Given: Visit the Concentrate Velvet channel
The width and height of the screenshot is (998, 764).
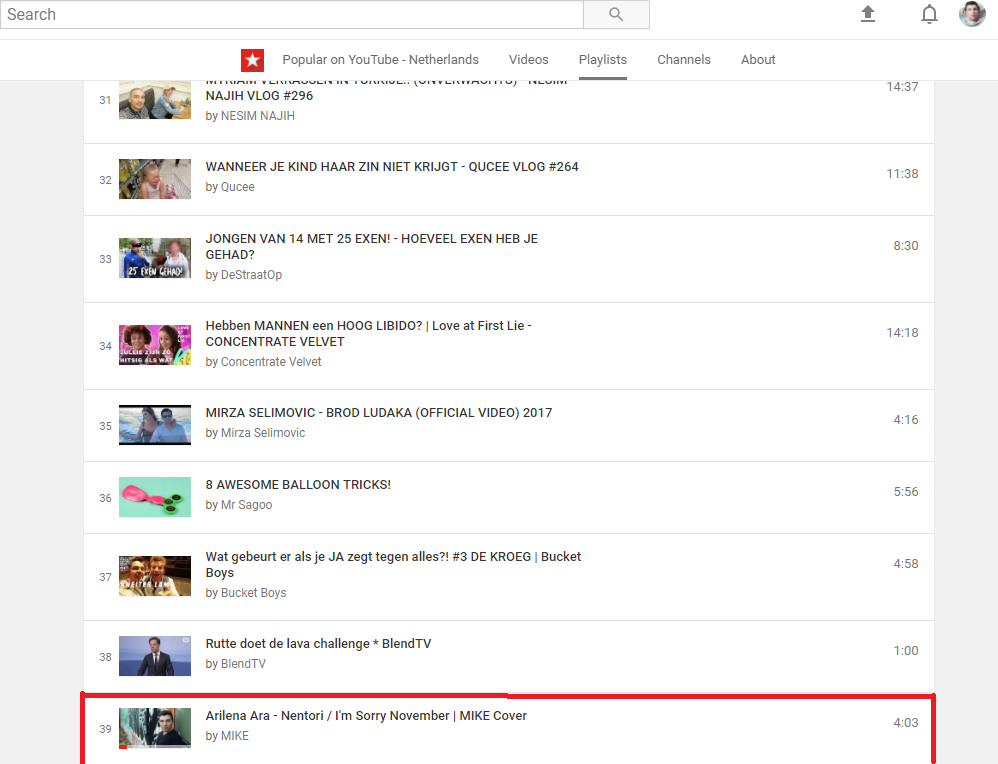Looking at the screenshot, I should click(x=271, y=362).
